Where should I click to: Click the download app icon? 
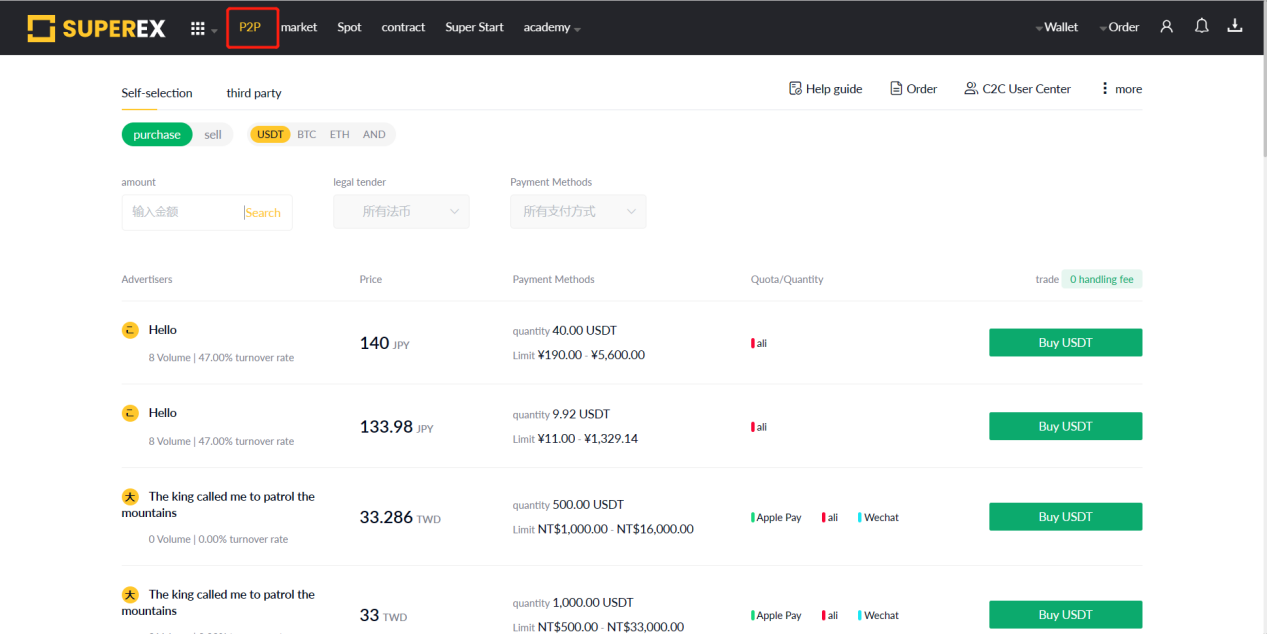[1235, 26]
